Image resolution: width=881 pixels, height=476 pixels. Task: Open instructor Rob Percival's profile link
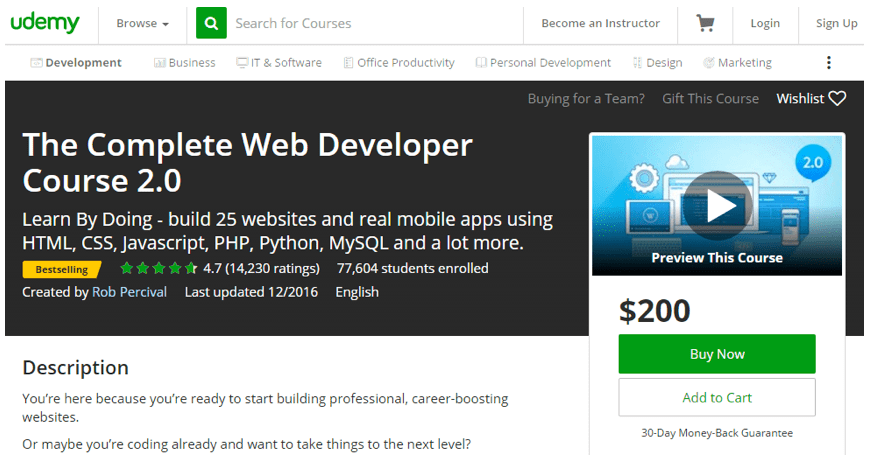point(129,292)
